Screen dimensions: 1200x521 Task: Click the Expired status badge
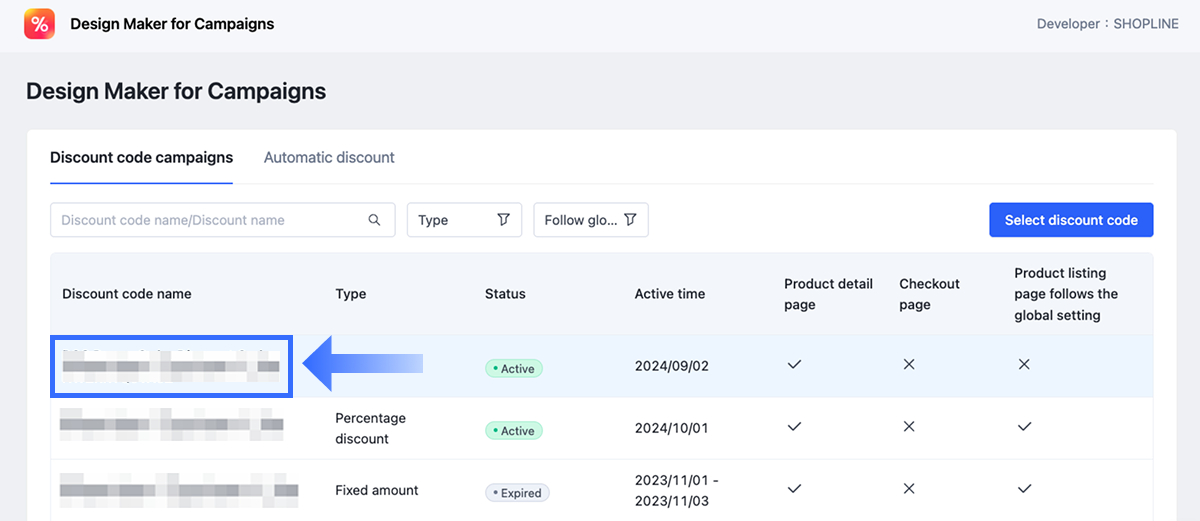point(517,493)
